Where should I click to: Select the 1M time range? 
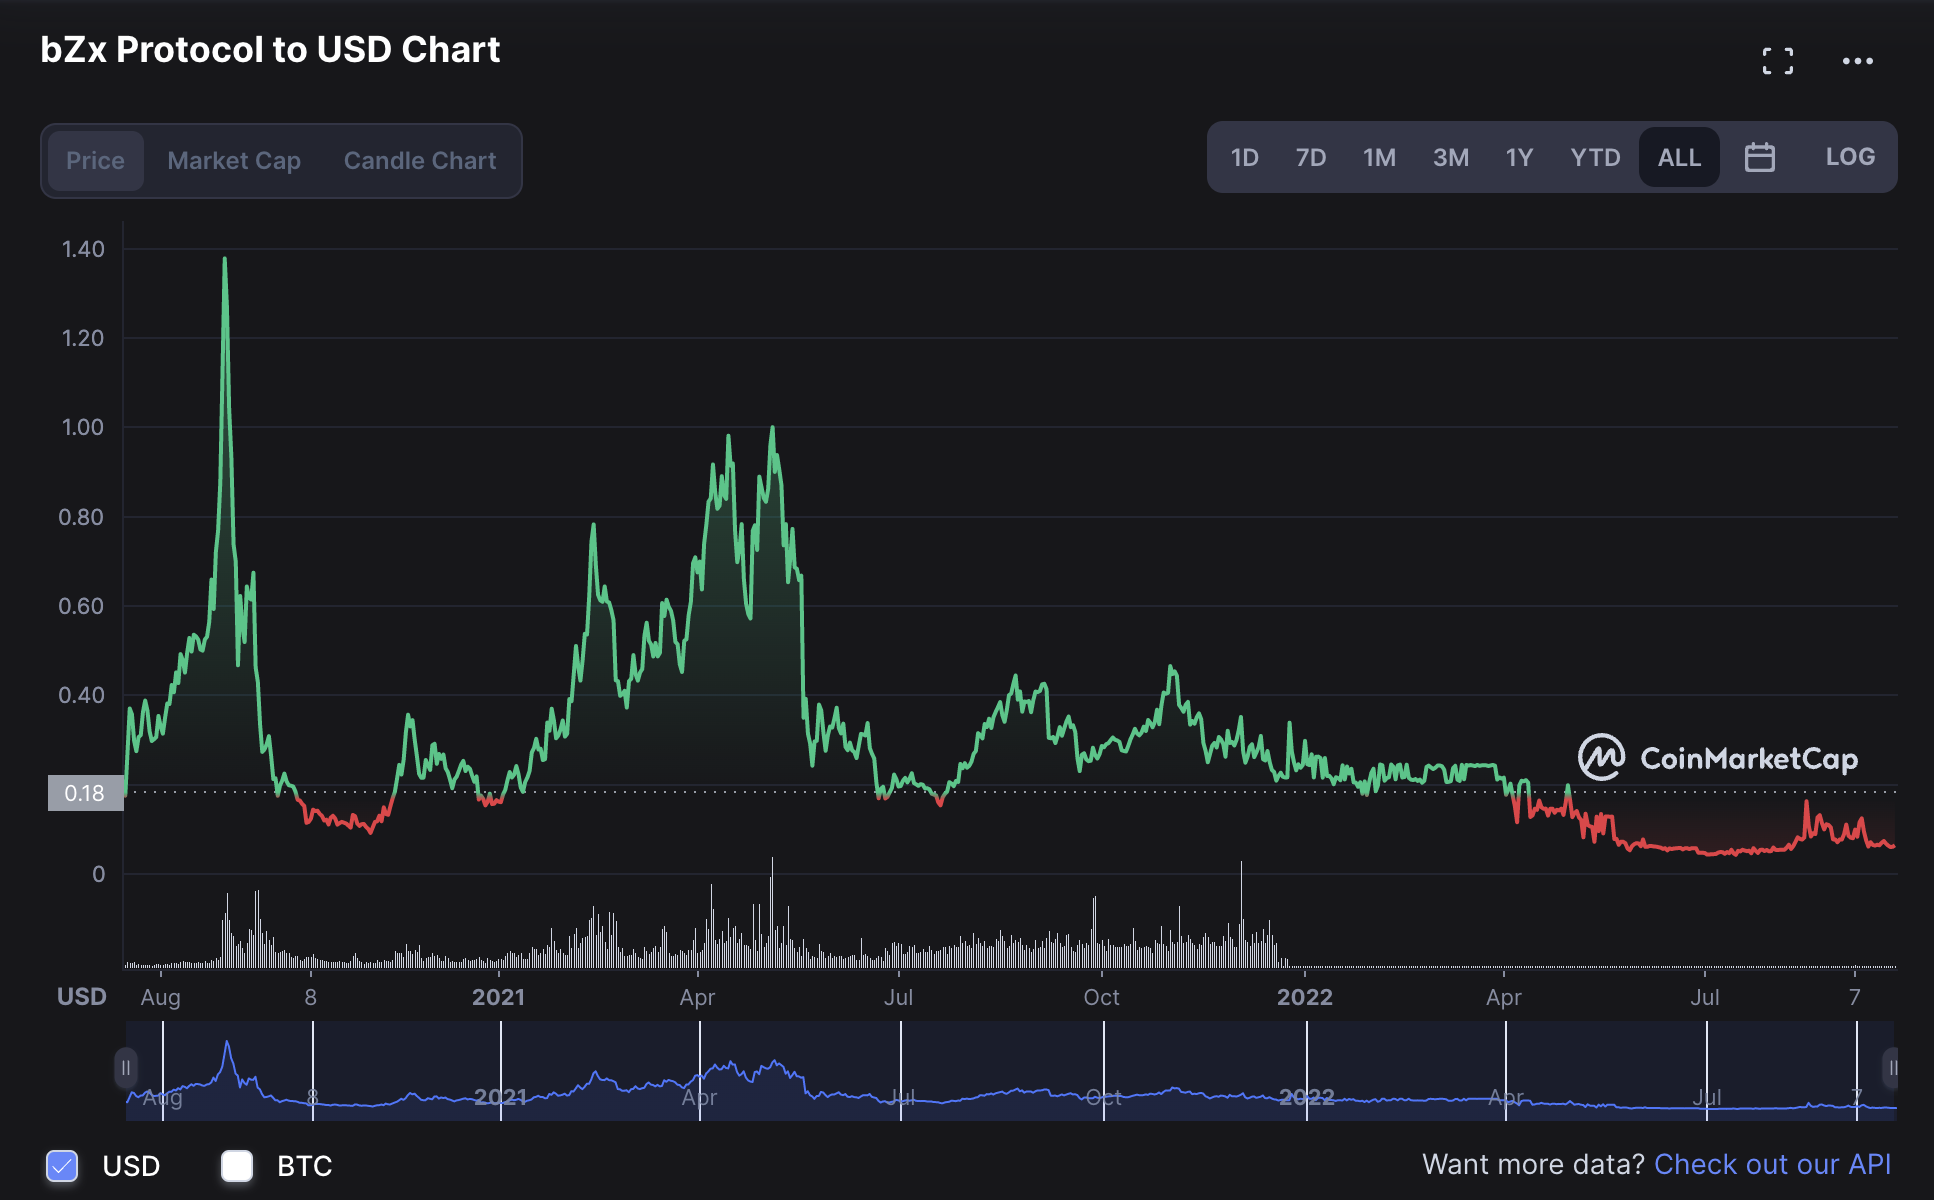point(1379,157)
